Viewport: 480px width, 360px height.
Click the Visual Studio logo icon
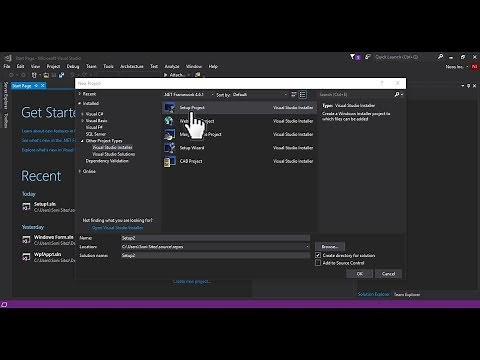pyautogui.click(x=8, y=58)
